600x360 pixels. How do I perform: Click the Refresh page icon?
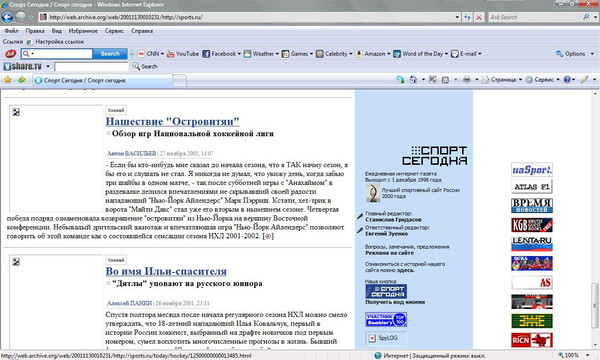[467, 17]
